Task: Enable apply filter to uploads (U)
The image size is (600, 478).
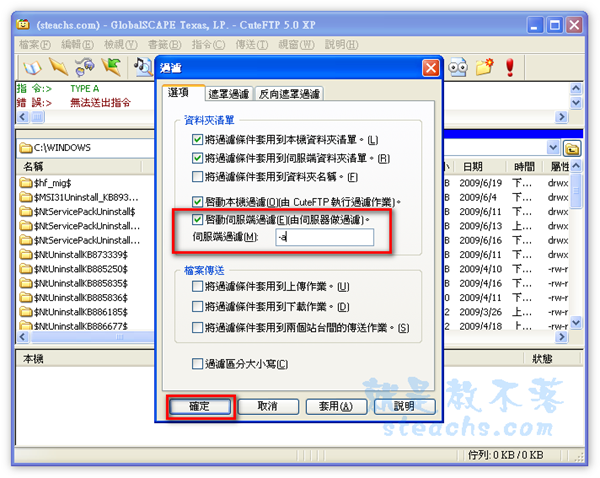Action: [x=197, y=286]
